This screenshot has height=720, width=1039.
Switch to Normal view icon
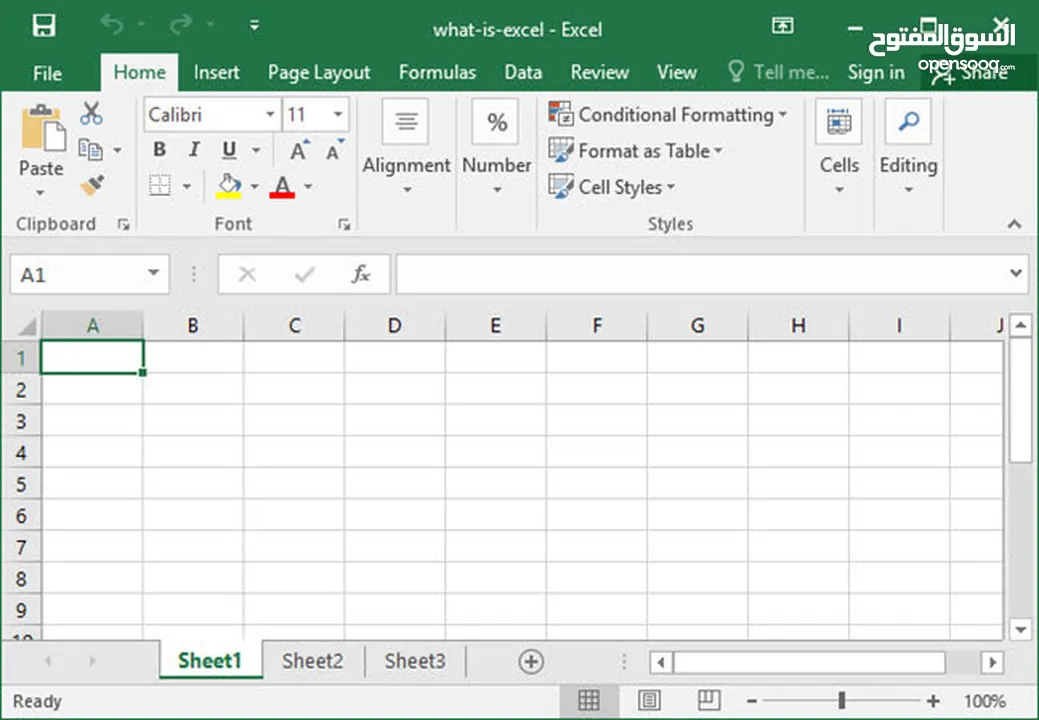click(588, 700)
